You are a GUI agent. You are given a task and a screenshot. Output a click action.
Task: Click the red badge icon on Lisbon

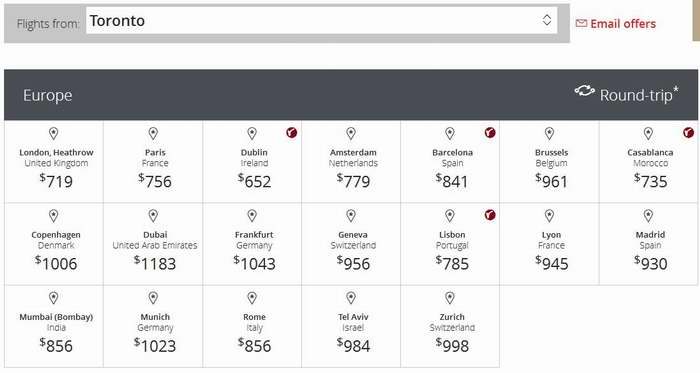(490, 215)
